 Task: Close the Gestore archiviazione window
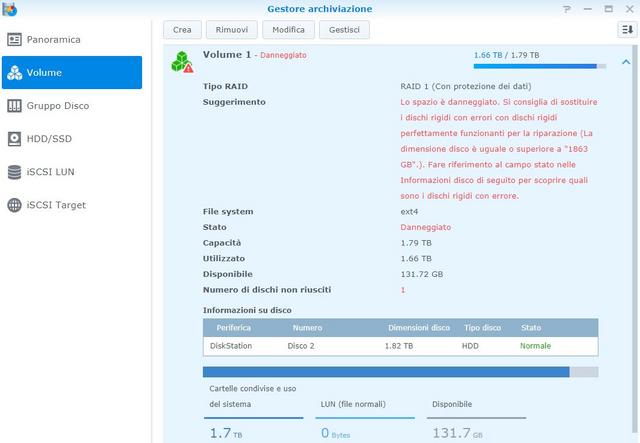point(630,9)
